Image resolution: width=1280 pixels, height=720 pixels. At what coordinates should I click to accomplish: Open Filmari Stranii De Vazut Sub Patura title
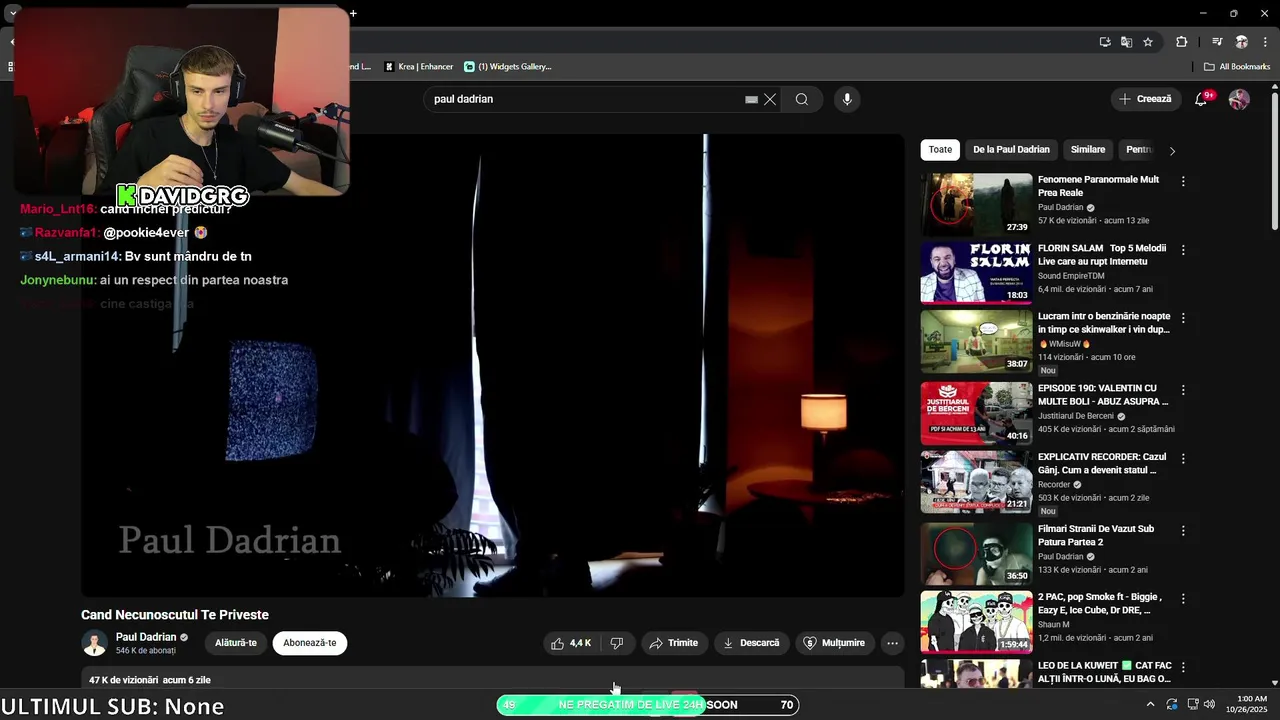pos(1096,535)
